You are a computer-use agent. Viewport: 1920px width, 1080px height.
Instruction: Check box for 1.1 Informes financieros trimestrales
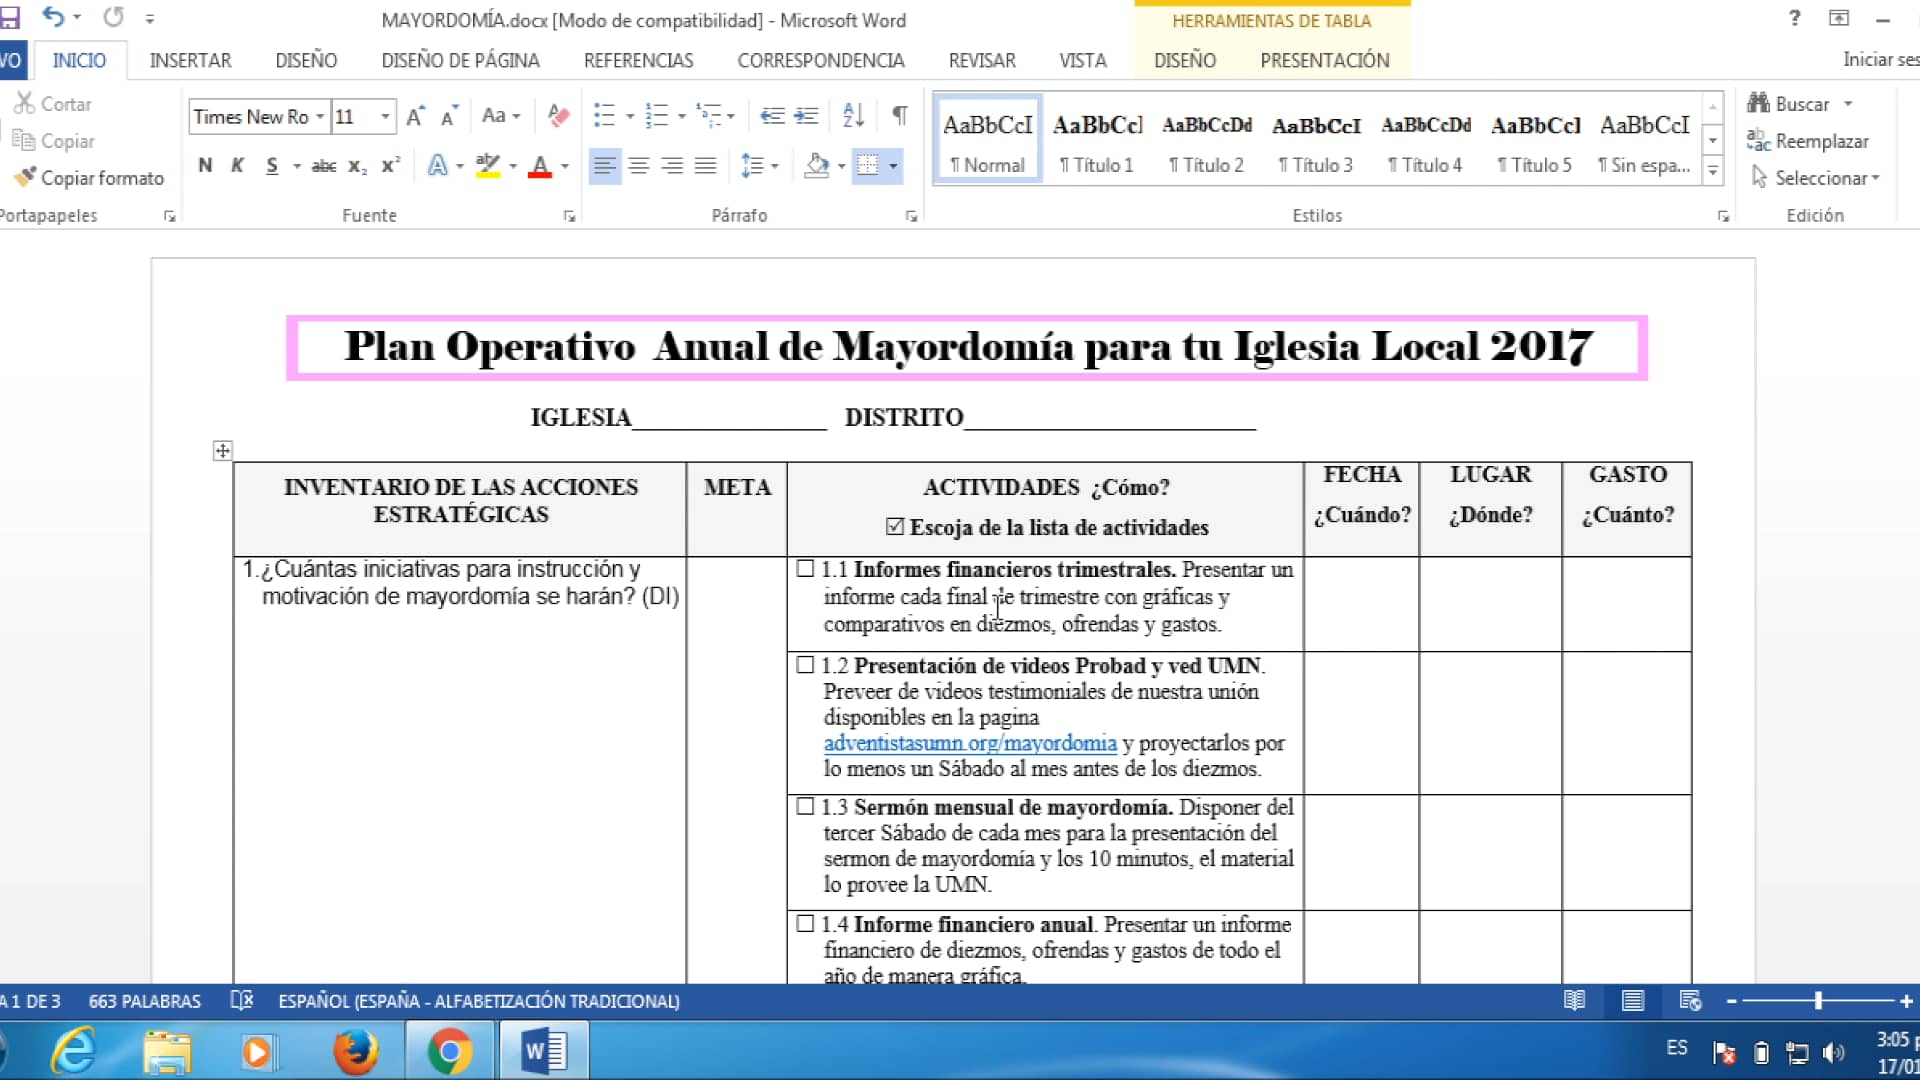click(805, 568)
